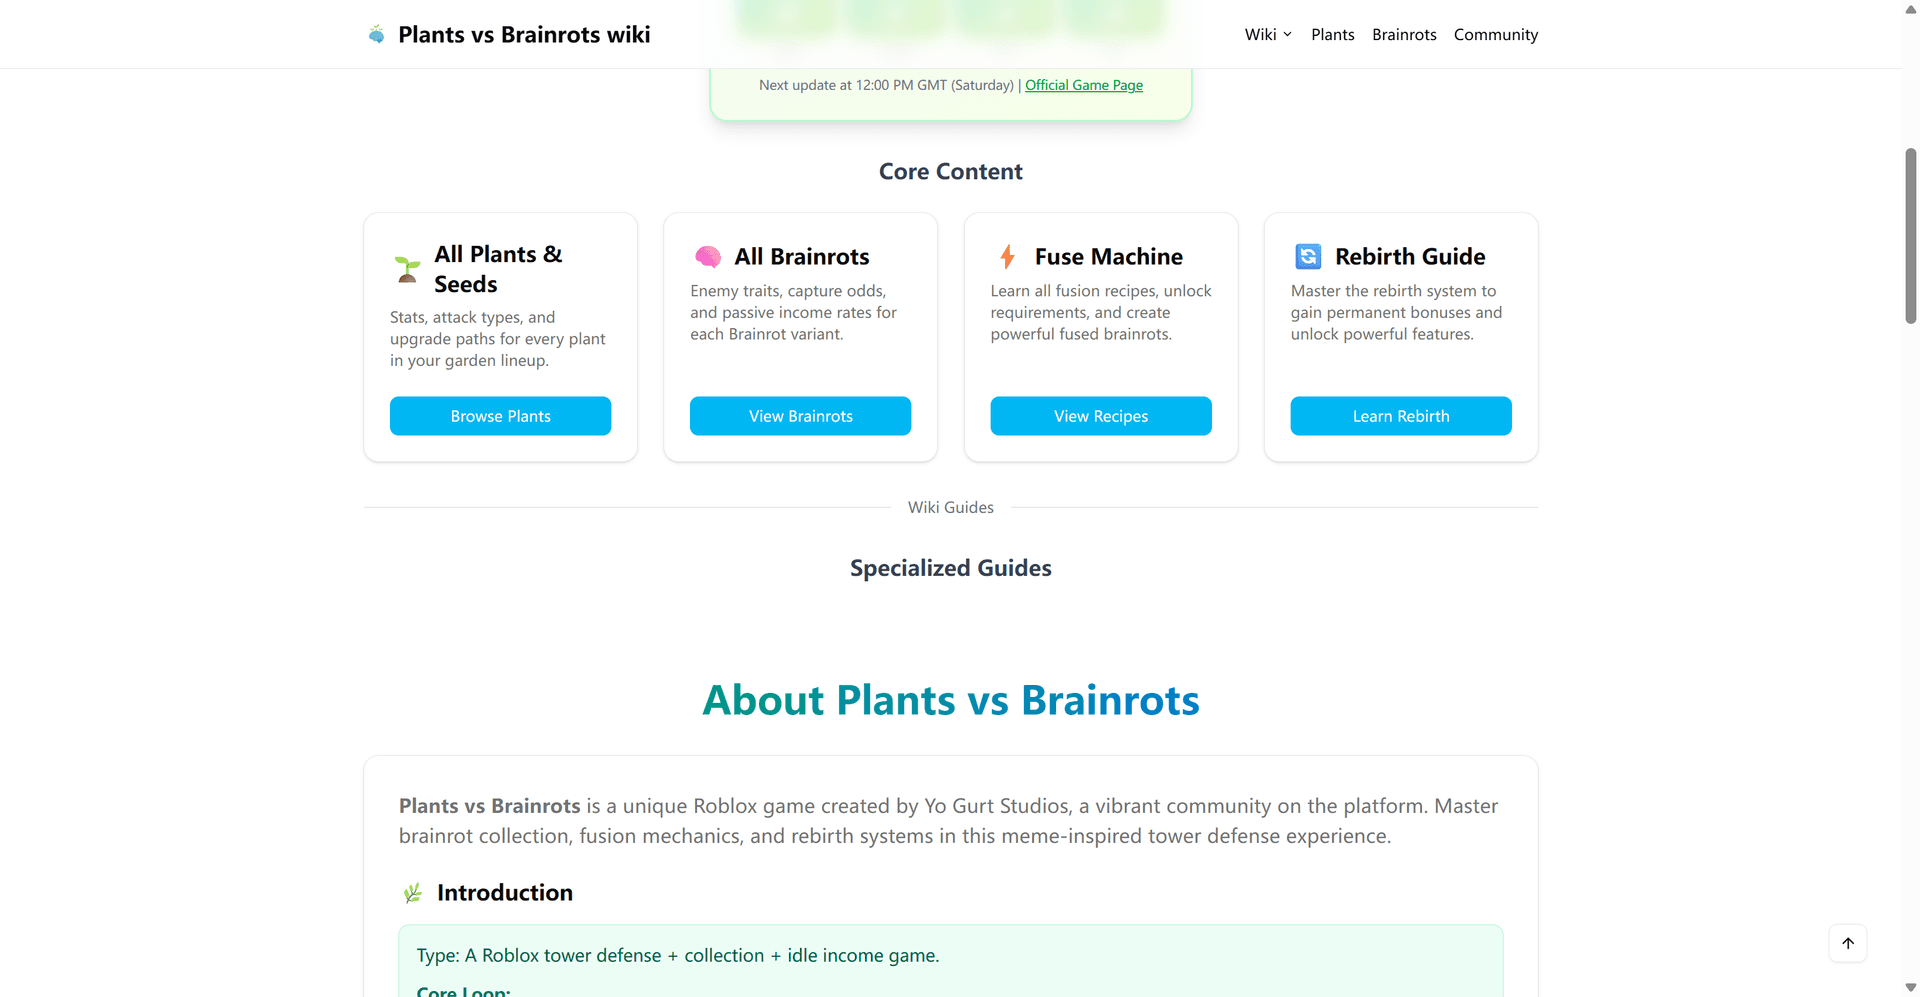Open the Official Game Page link
The height and width of the screenshot is (997, 1920).
(1083, 85)
